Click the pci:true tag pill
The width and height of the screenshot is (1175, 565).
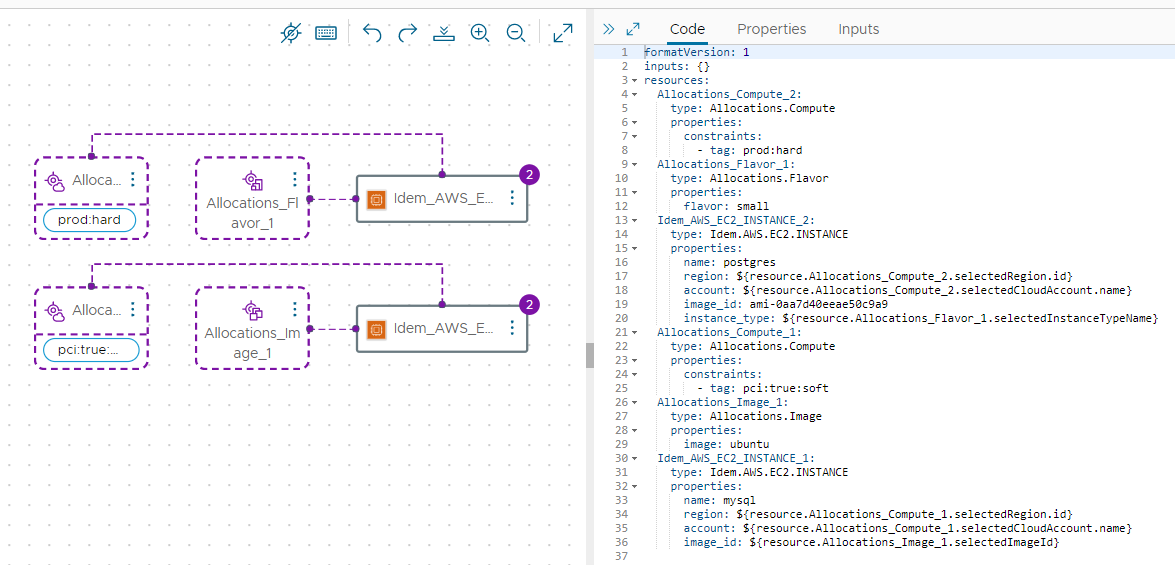tap(90, 350)
